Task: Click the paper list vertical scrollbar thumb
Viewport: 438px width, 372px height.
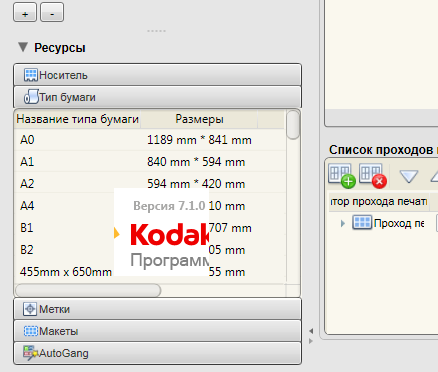Action: pyautogui.click(x=293, y=125)
